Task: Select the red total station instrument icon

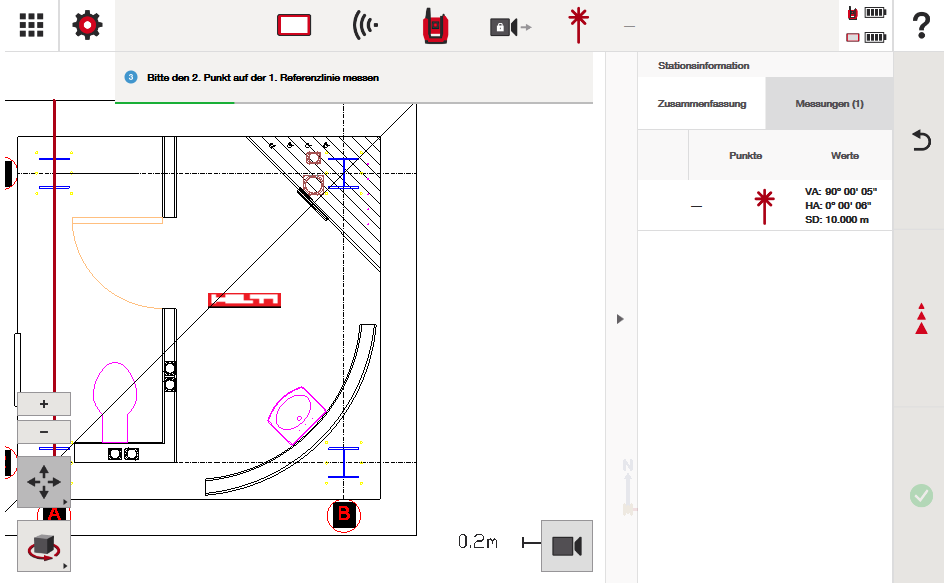Action: 434,26
